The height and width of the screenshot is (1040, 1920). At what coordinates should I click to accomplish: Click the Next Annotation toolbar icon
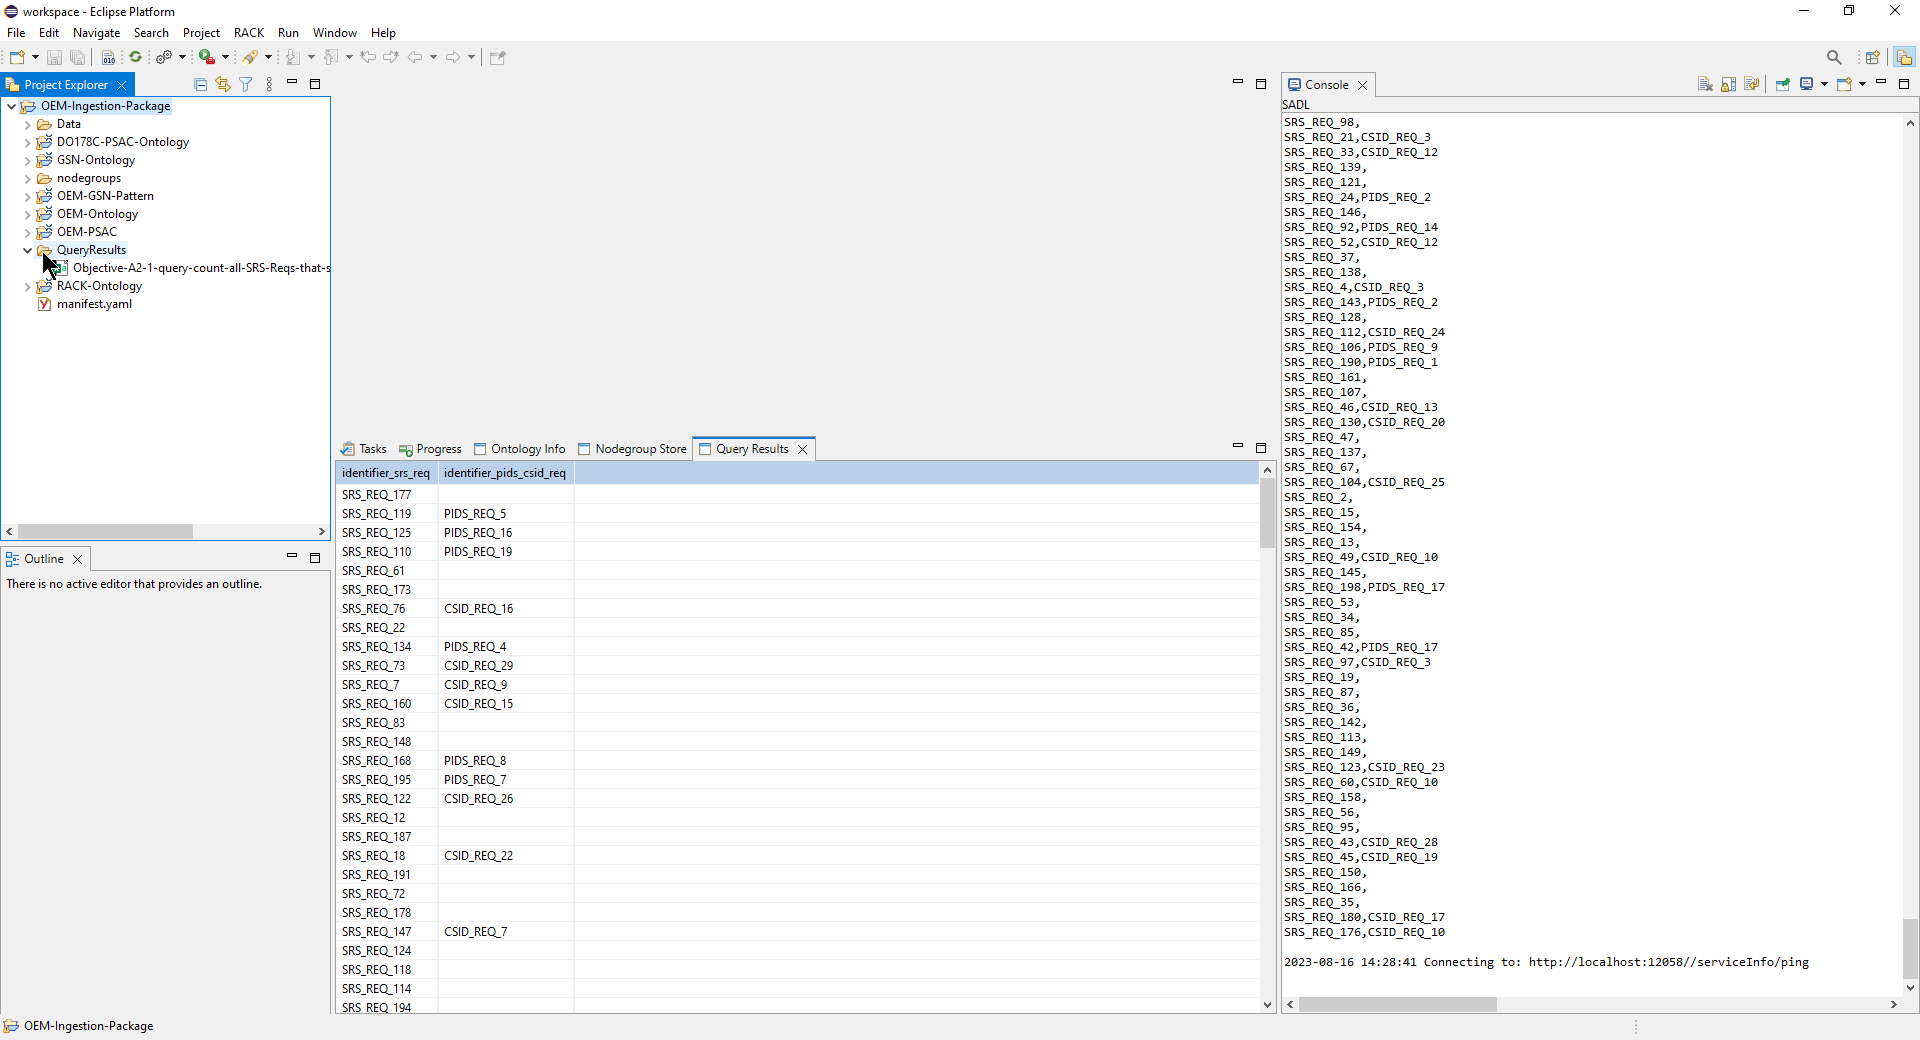pos(293,57)
